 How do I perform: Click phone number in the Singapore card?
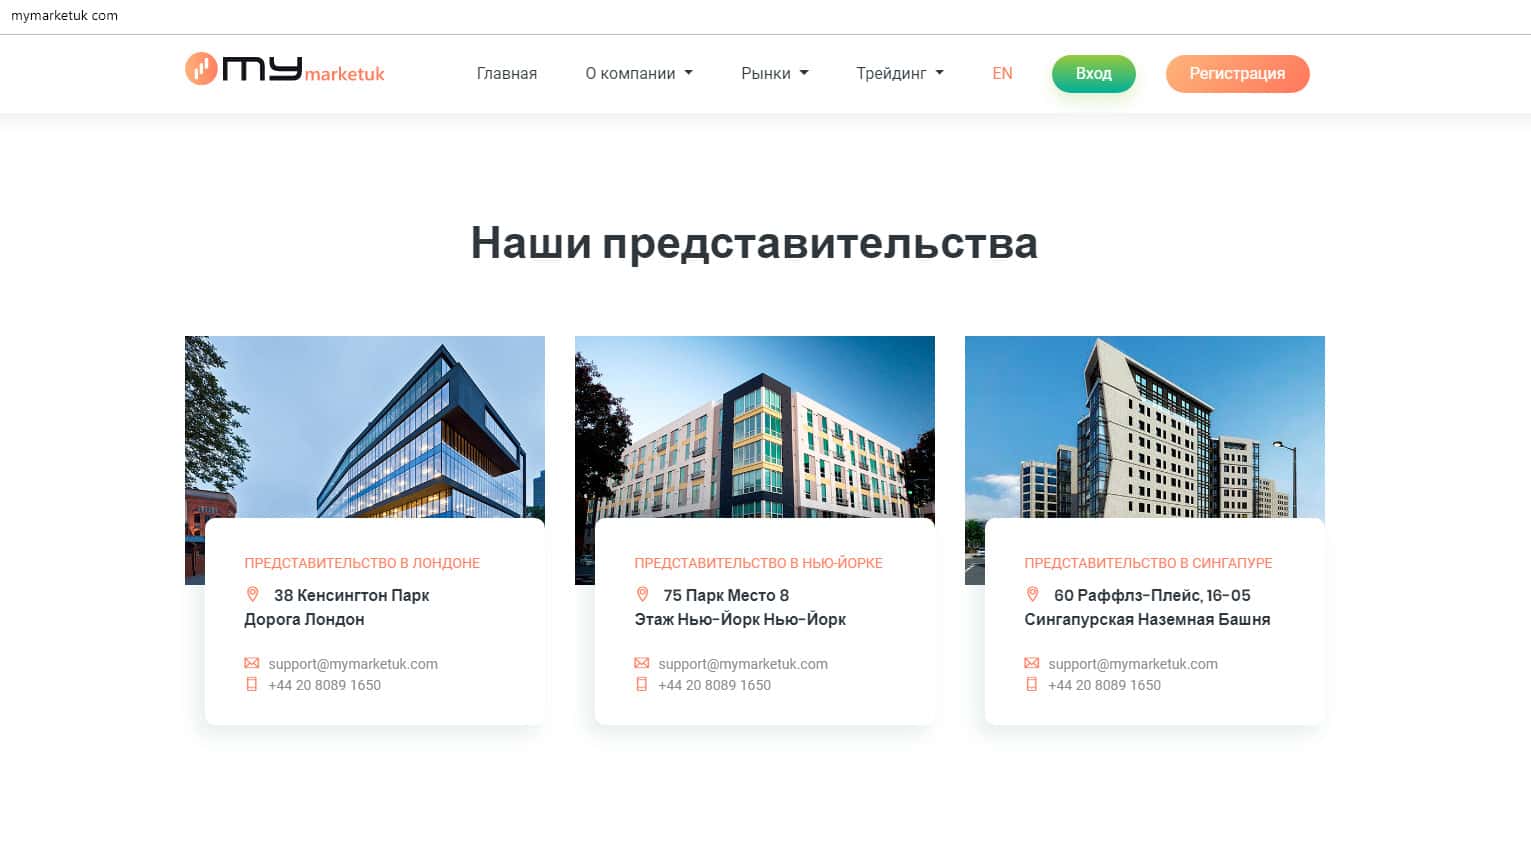click(x=1104, y=685)
